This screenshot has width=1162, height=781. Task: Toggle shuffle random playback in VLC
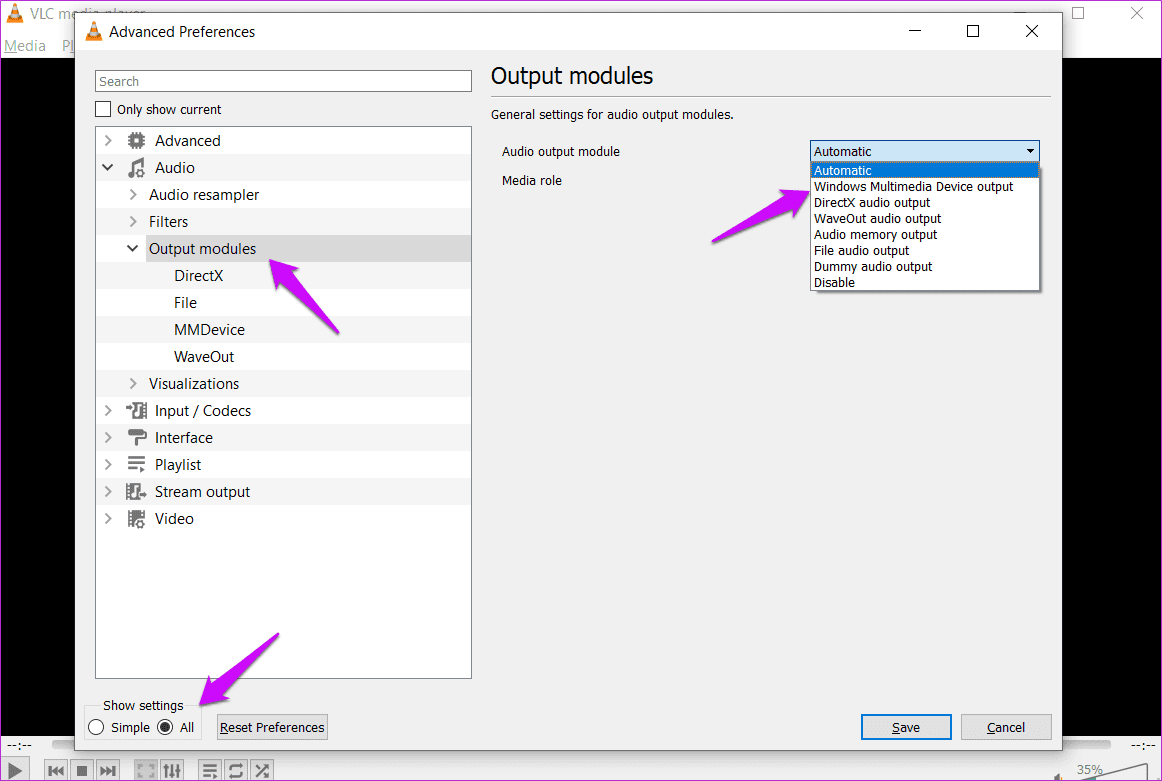tap(262, 771)
